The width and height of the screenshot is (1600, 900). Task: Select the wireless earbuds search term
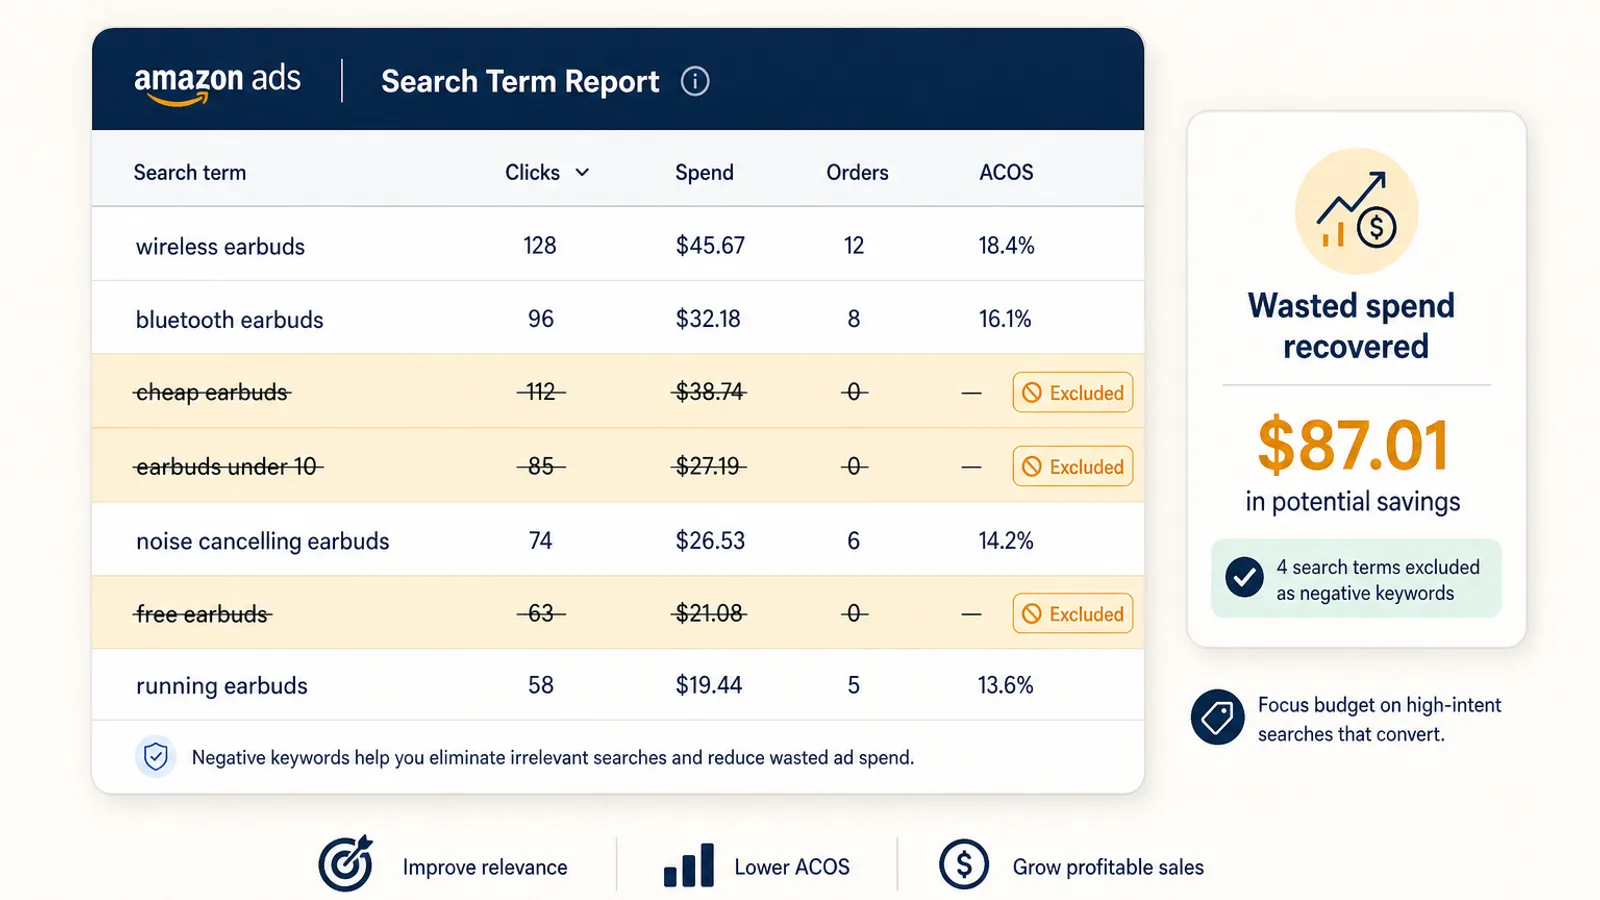pos(220,246)
